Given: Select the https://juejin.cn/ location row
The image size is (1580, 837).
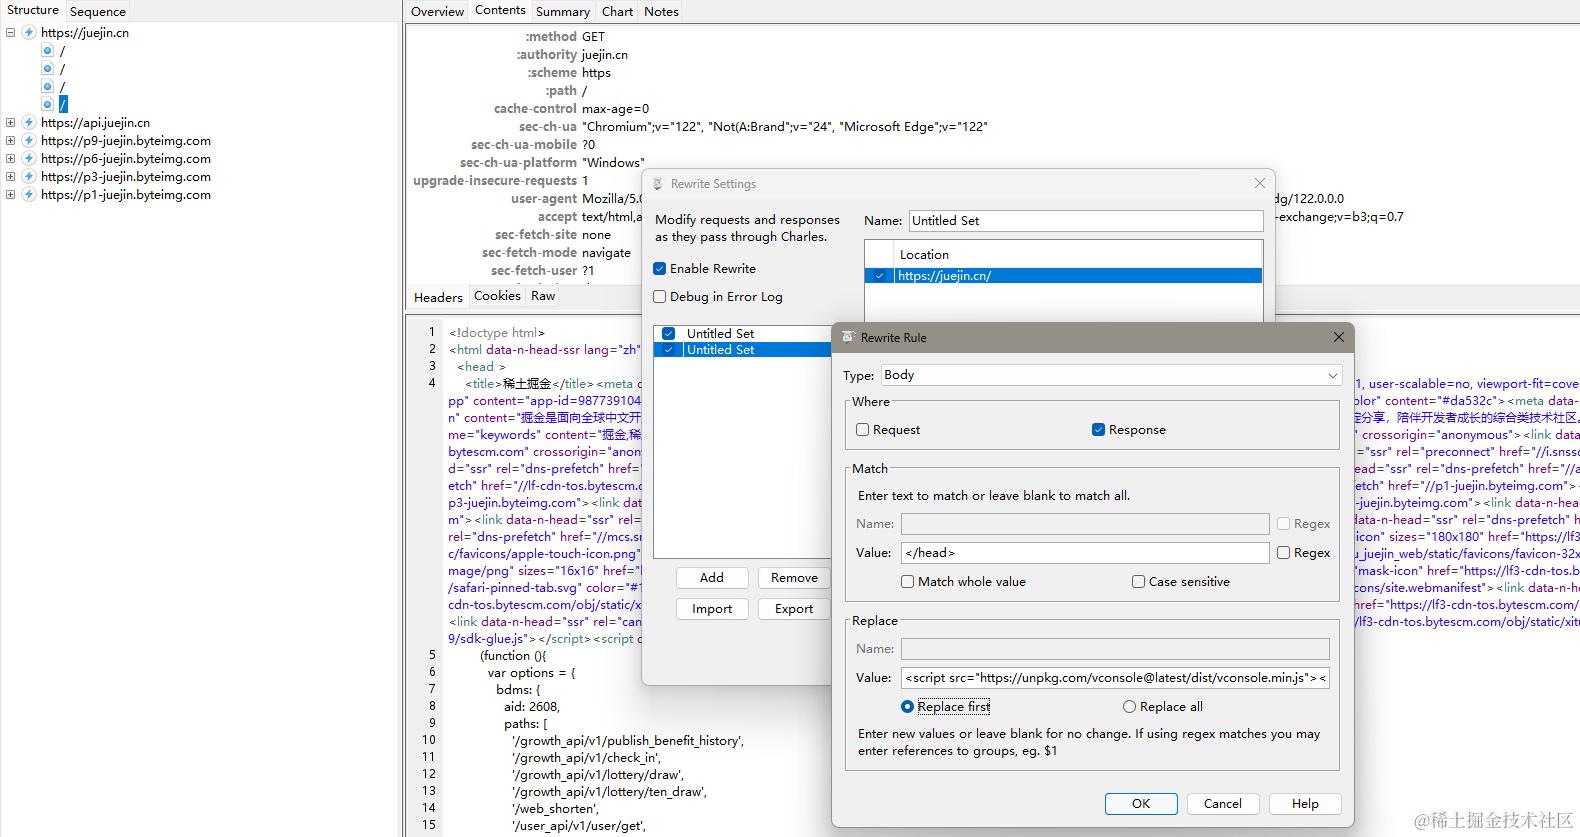Looking at the screenshot, I should click(1063, 276).
